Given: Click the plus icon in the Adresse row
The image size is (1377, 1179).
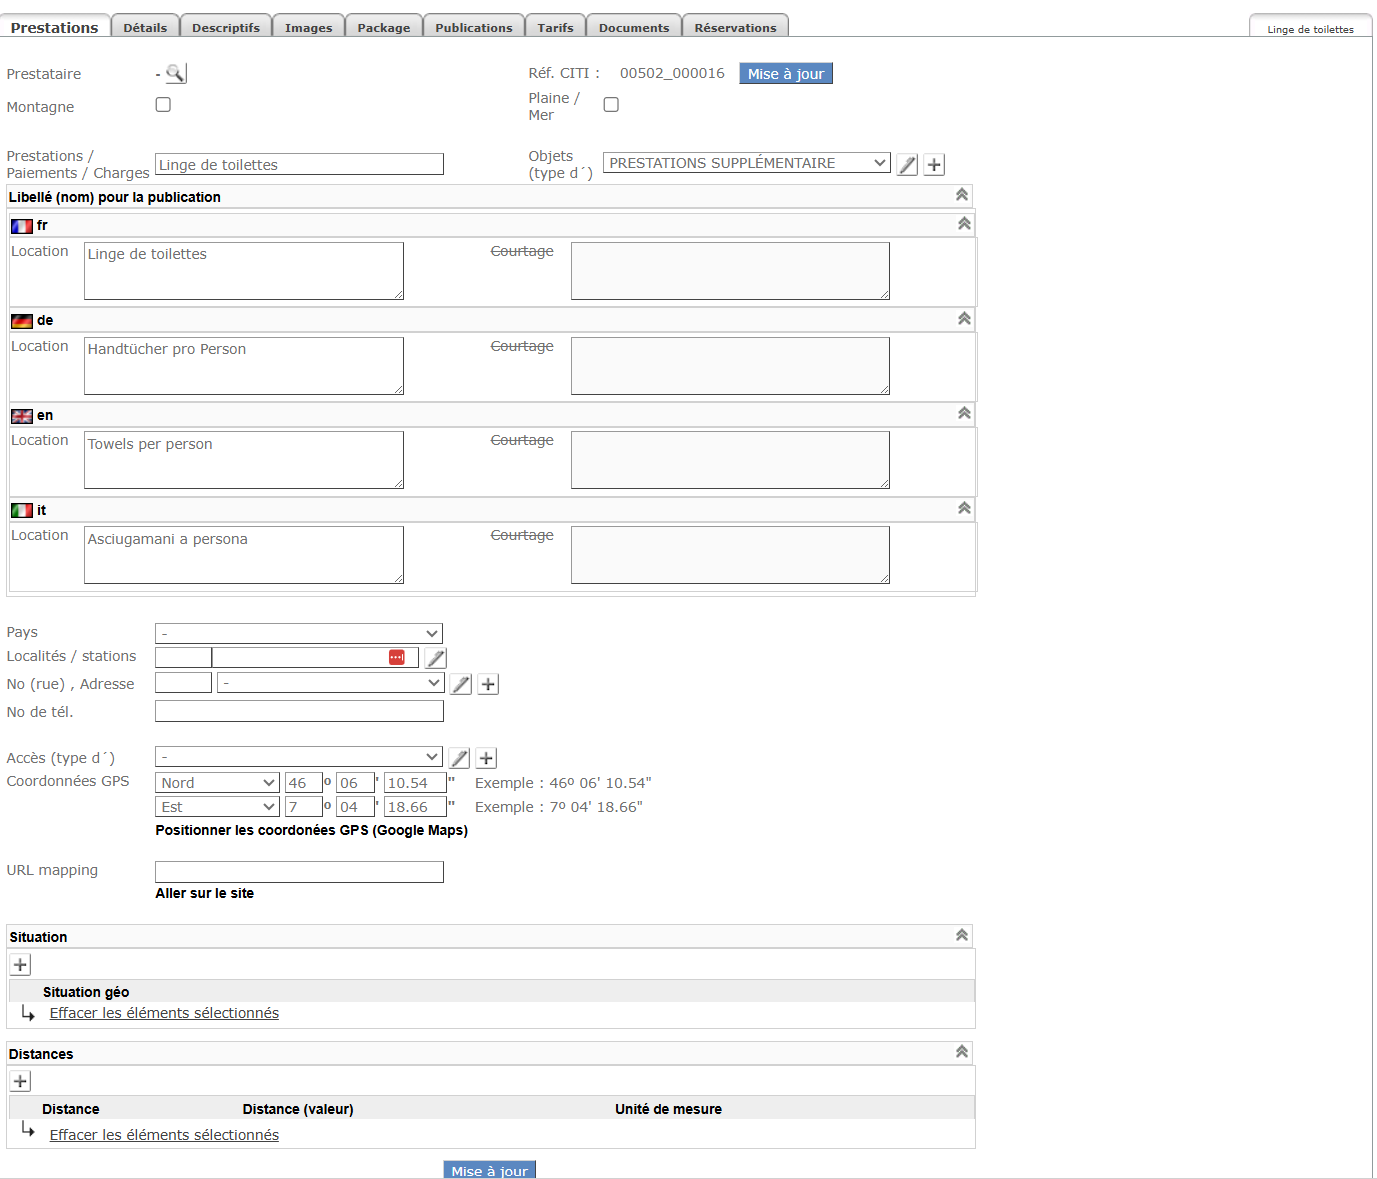Looking at the screenshot, I should [x=488, y=684].
